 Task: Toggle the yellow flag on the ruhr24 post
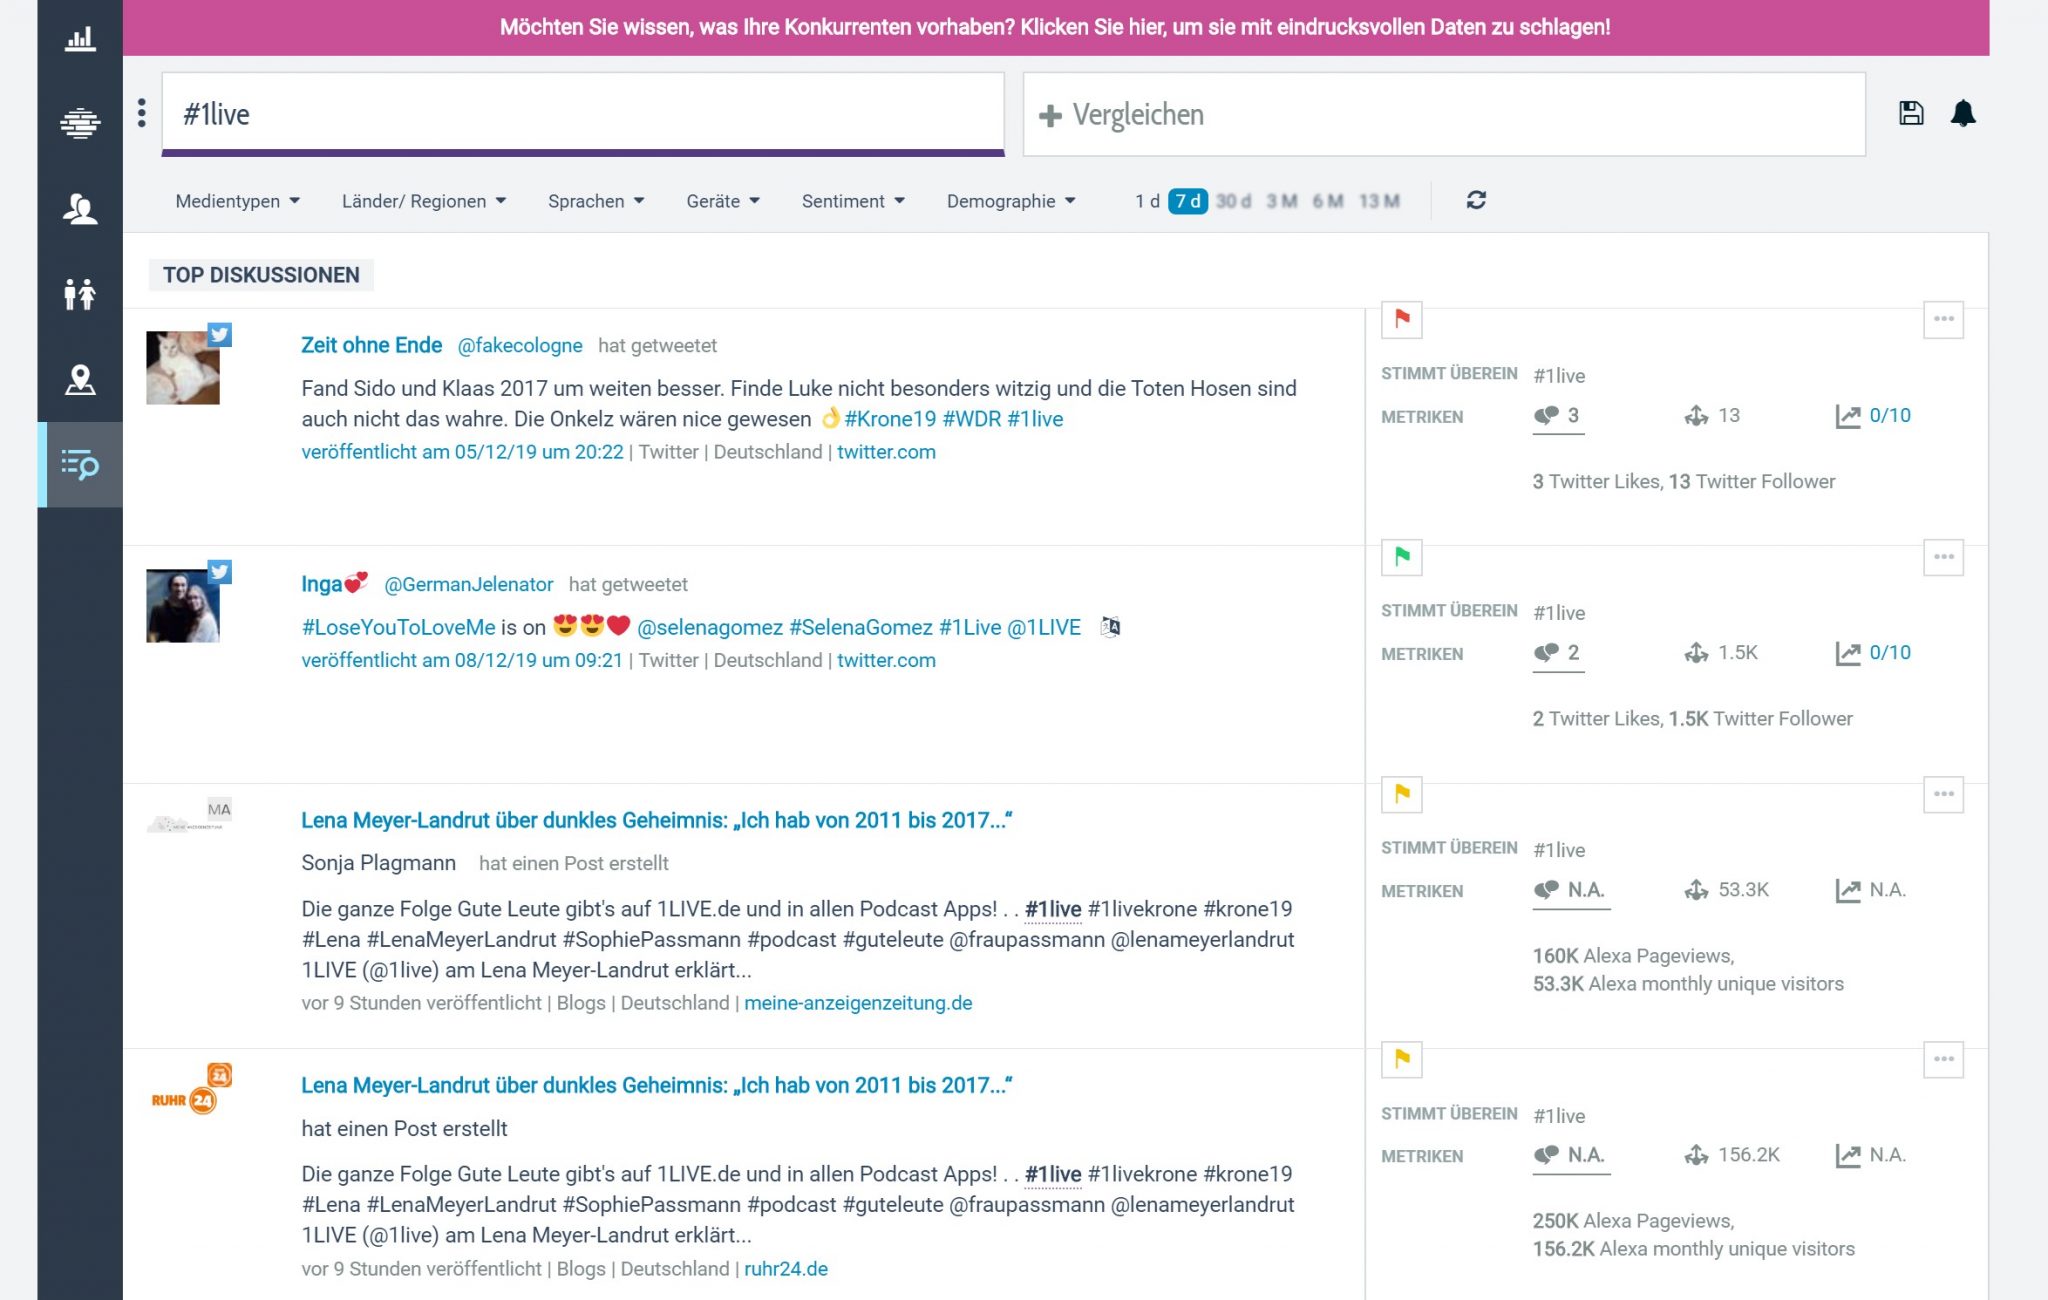(1401, 1061)
